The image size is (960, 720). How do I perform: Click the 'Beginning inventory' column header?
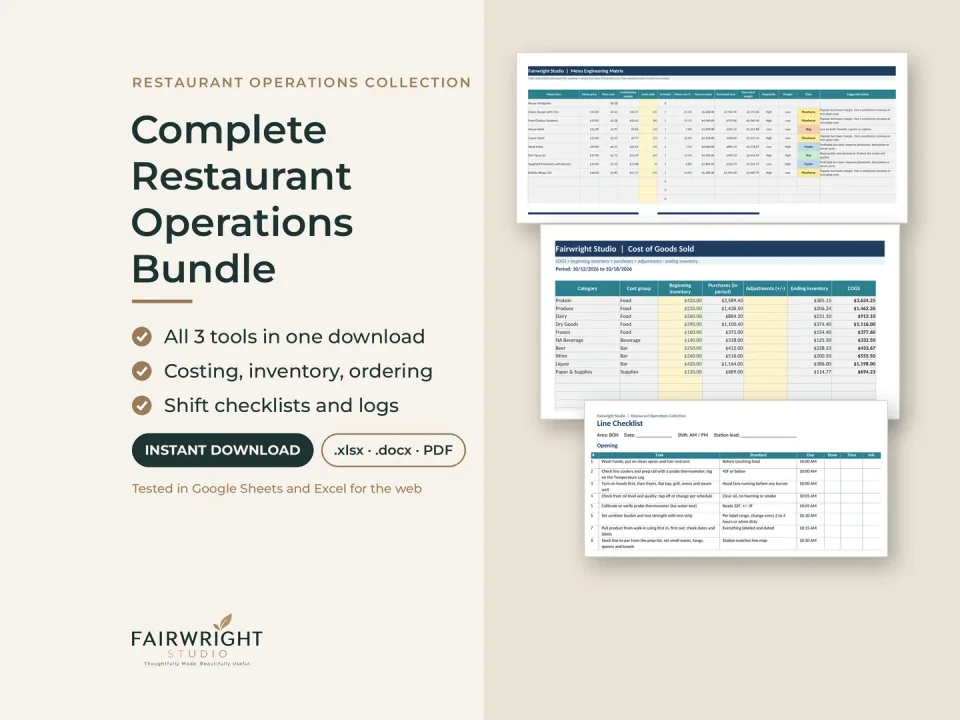point(680,288)
